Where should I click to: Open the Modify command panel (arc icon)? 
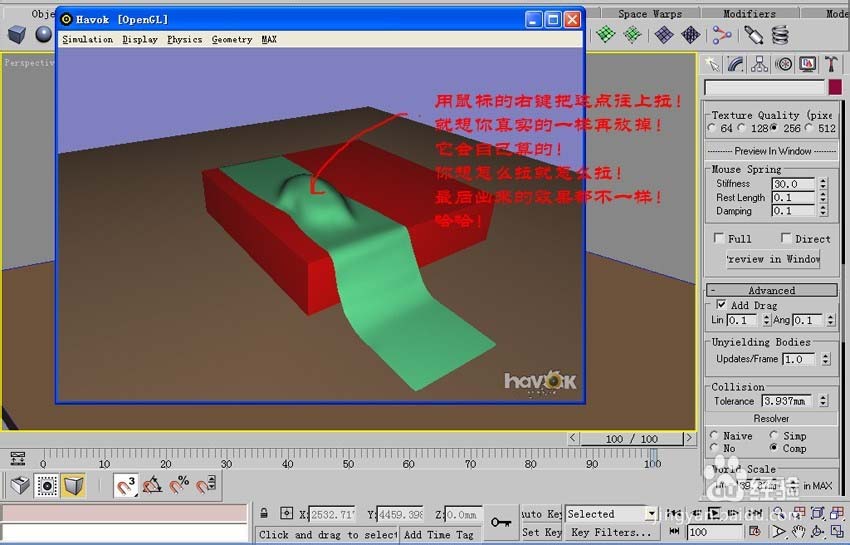click(735, 65)
